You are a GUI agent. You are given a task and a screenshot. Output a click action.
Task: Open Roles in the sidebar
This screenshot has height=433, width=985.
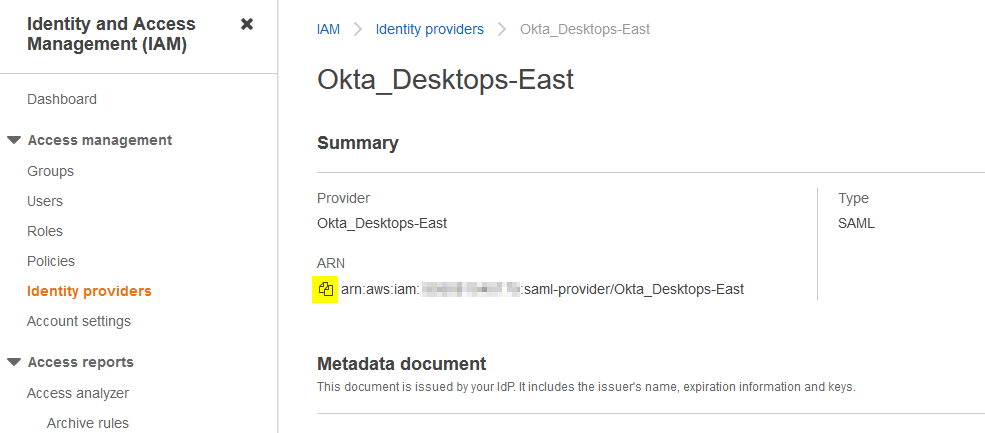tap(45, 231)
